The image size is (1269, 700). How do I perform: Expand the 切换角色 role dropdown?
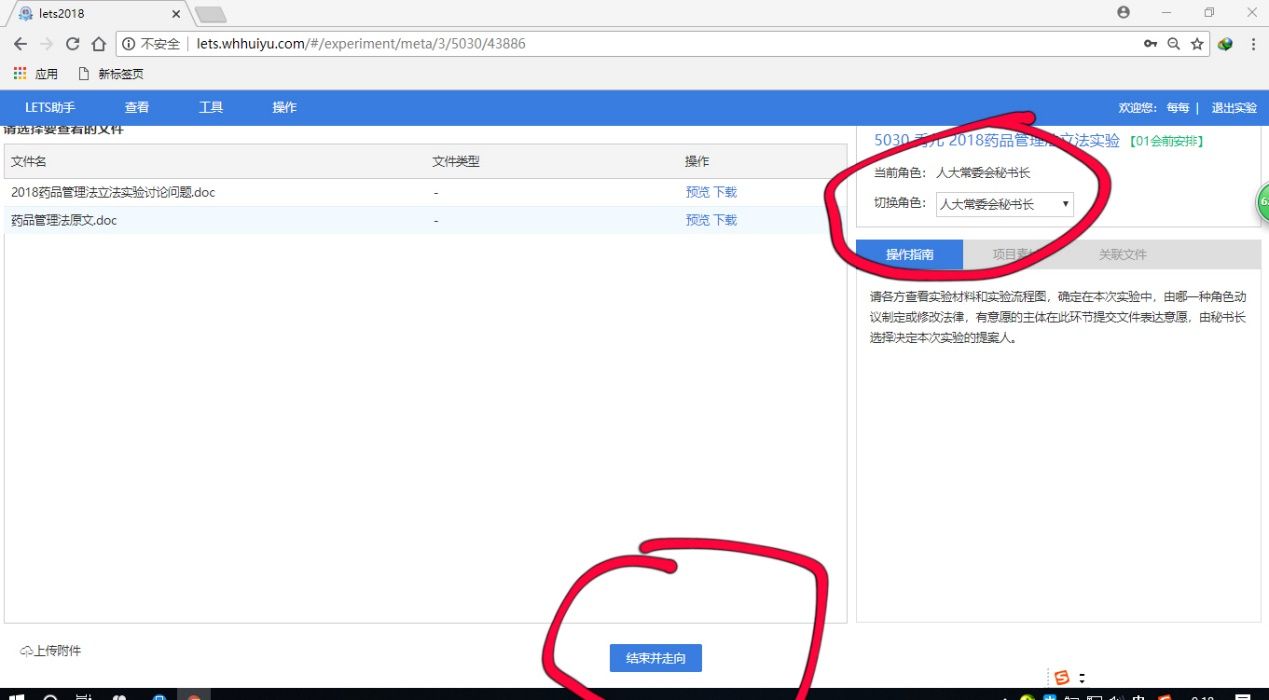tap(1004, 204)
